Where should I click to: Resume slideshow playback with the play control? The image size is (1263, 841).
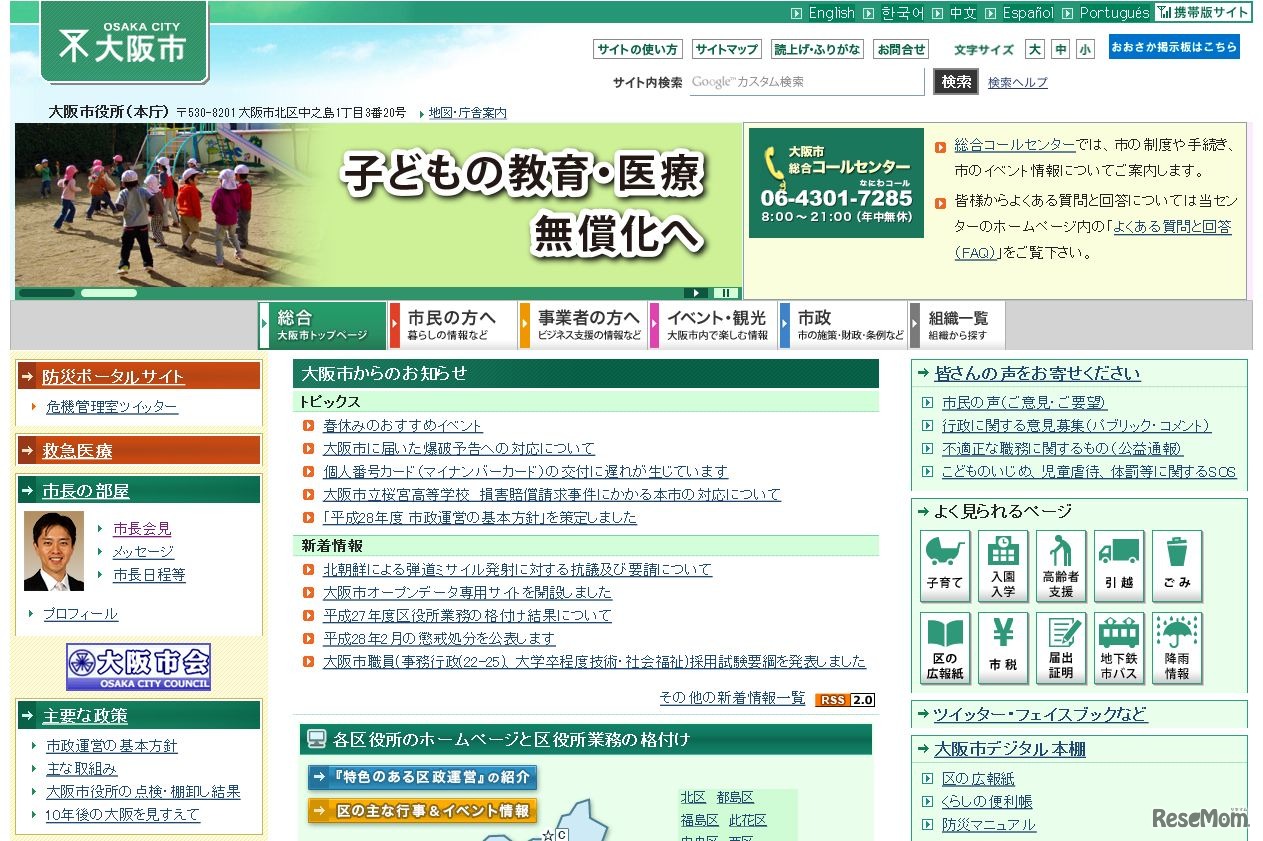[x=696, y=293]
